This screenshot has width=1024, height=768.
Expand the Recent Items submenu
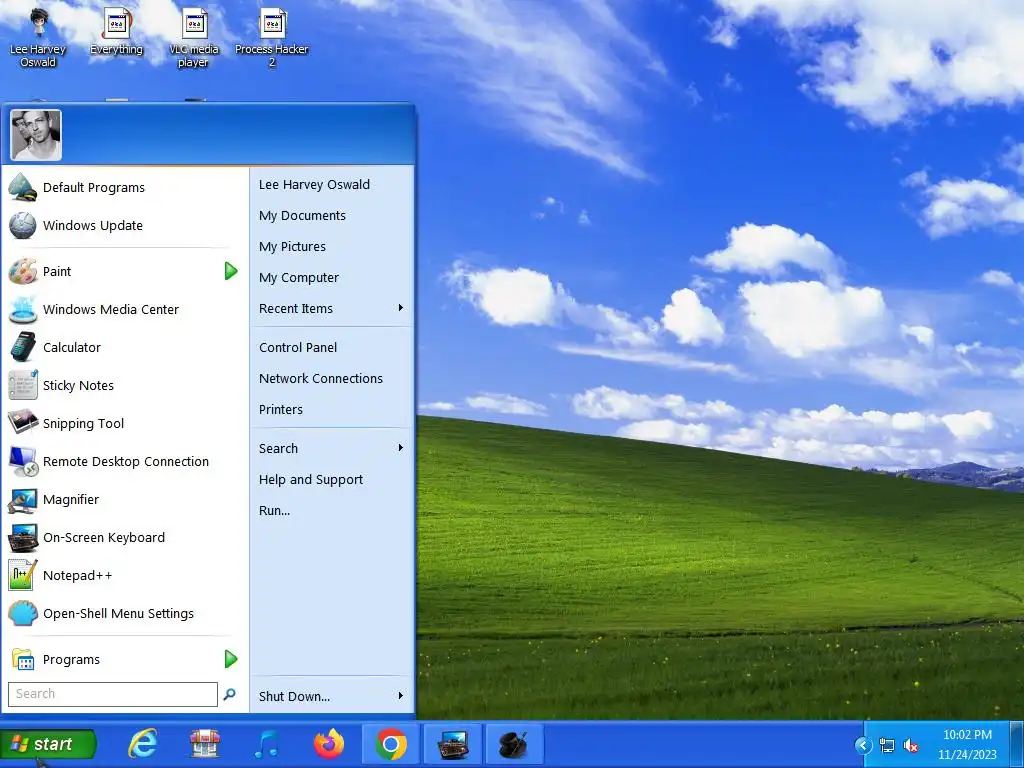[332, 308]
